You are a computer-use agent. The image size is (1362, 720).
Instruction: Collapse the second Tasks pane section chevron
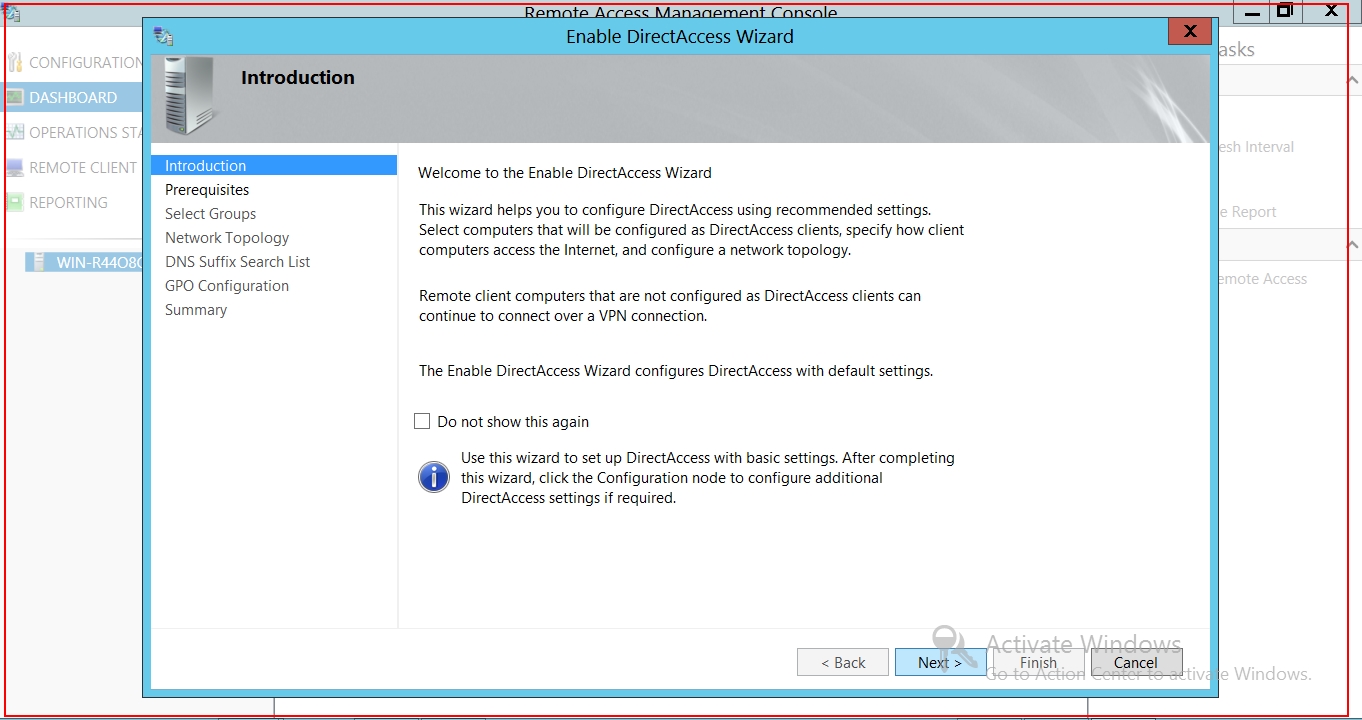(x=1352, y=244)
